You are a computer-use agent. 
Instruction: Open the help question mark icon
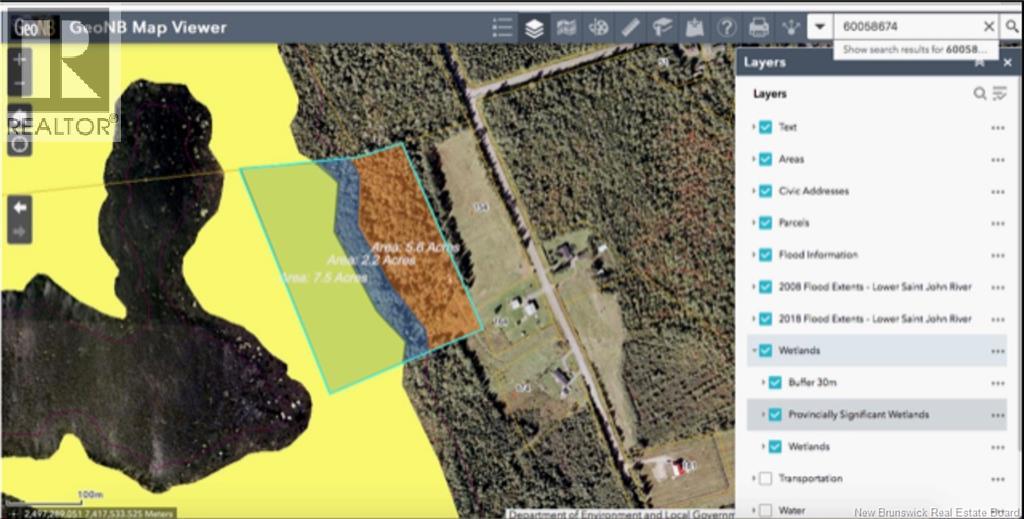[726, 27]
